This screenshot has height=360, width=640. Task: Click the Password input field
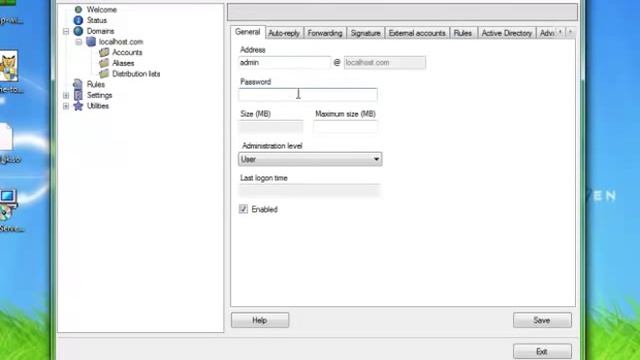pyautogui.click(x=308, y=95)
